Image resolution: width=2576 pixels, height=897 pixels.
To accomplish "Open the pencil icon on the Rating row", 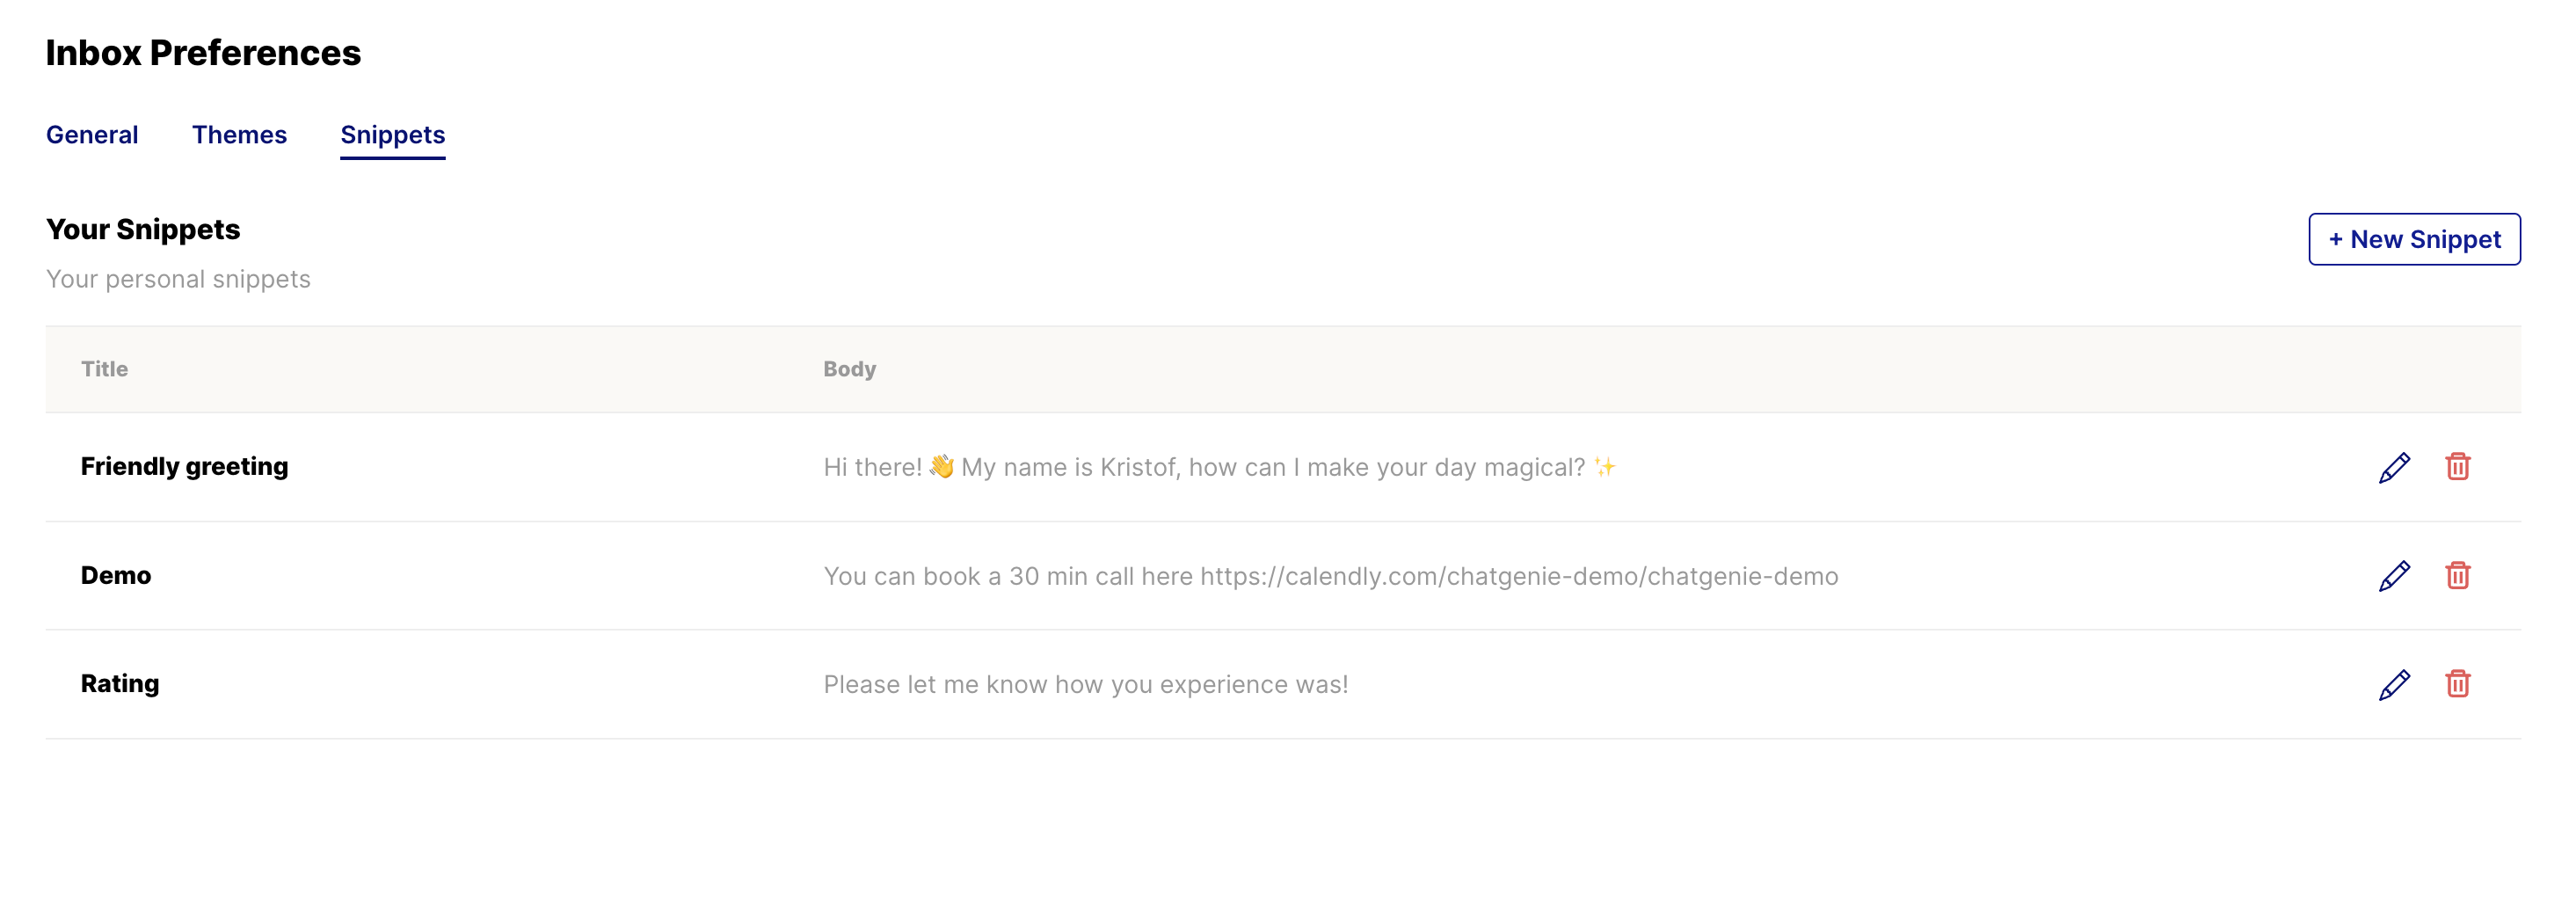I will (x=2395, y=684).
